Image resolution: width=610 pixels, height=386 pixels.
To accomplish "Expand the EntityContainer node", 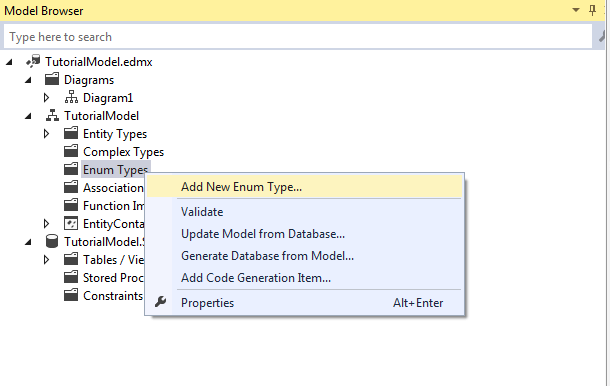I will tap(46, 224).
